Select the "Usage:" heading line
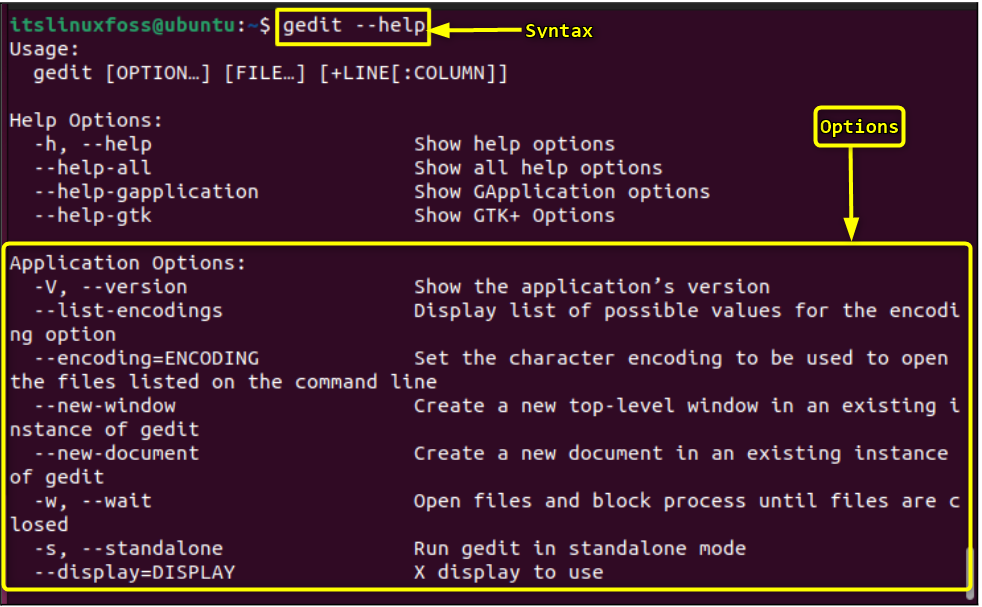982x607 pixels. point(44,49)
